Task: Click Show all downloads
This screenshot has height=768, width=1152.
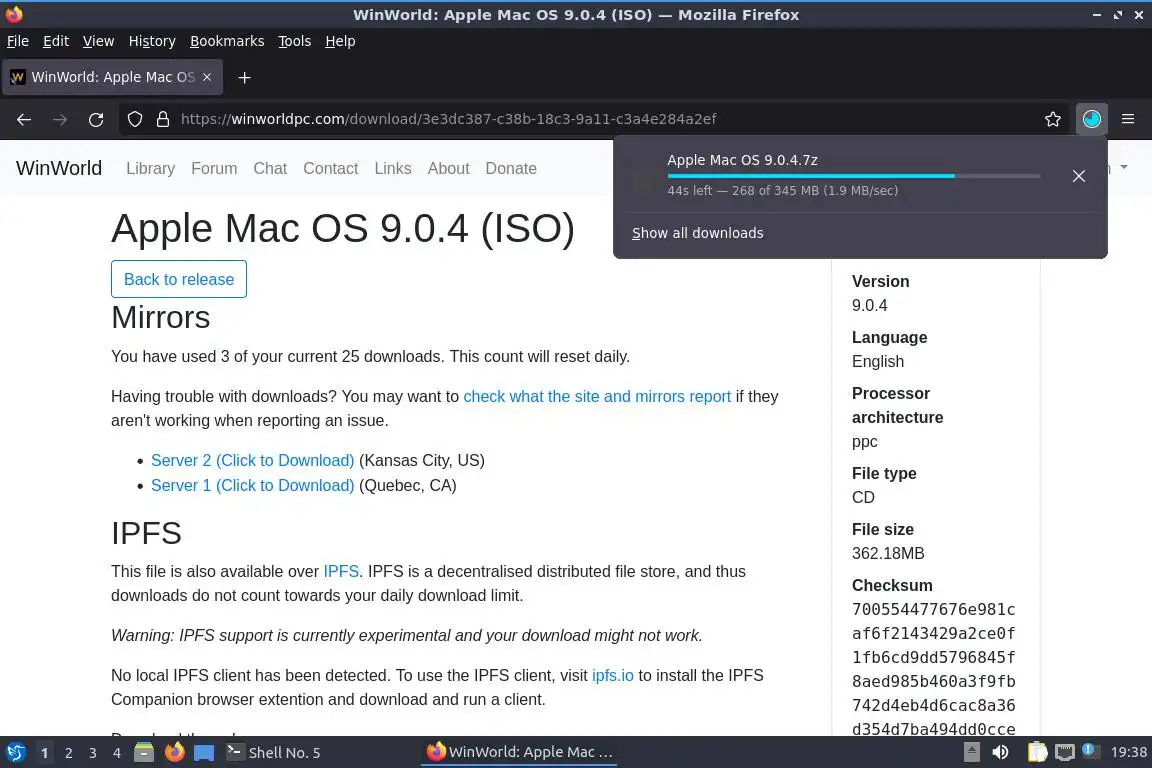Action: [697, 233]
